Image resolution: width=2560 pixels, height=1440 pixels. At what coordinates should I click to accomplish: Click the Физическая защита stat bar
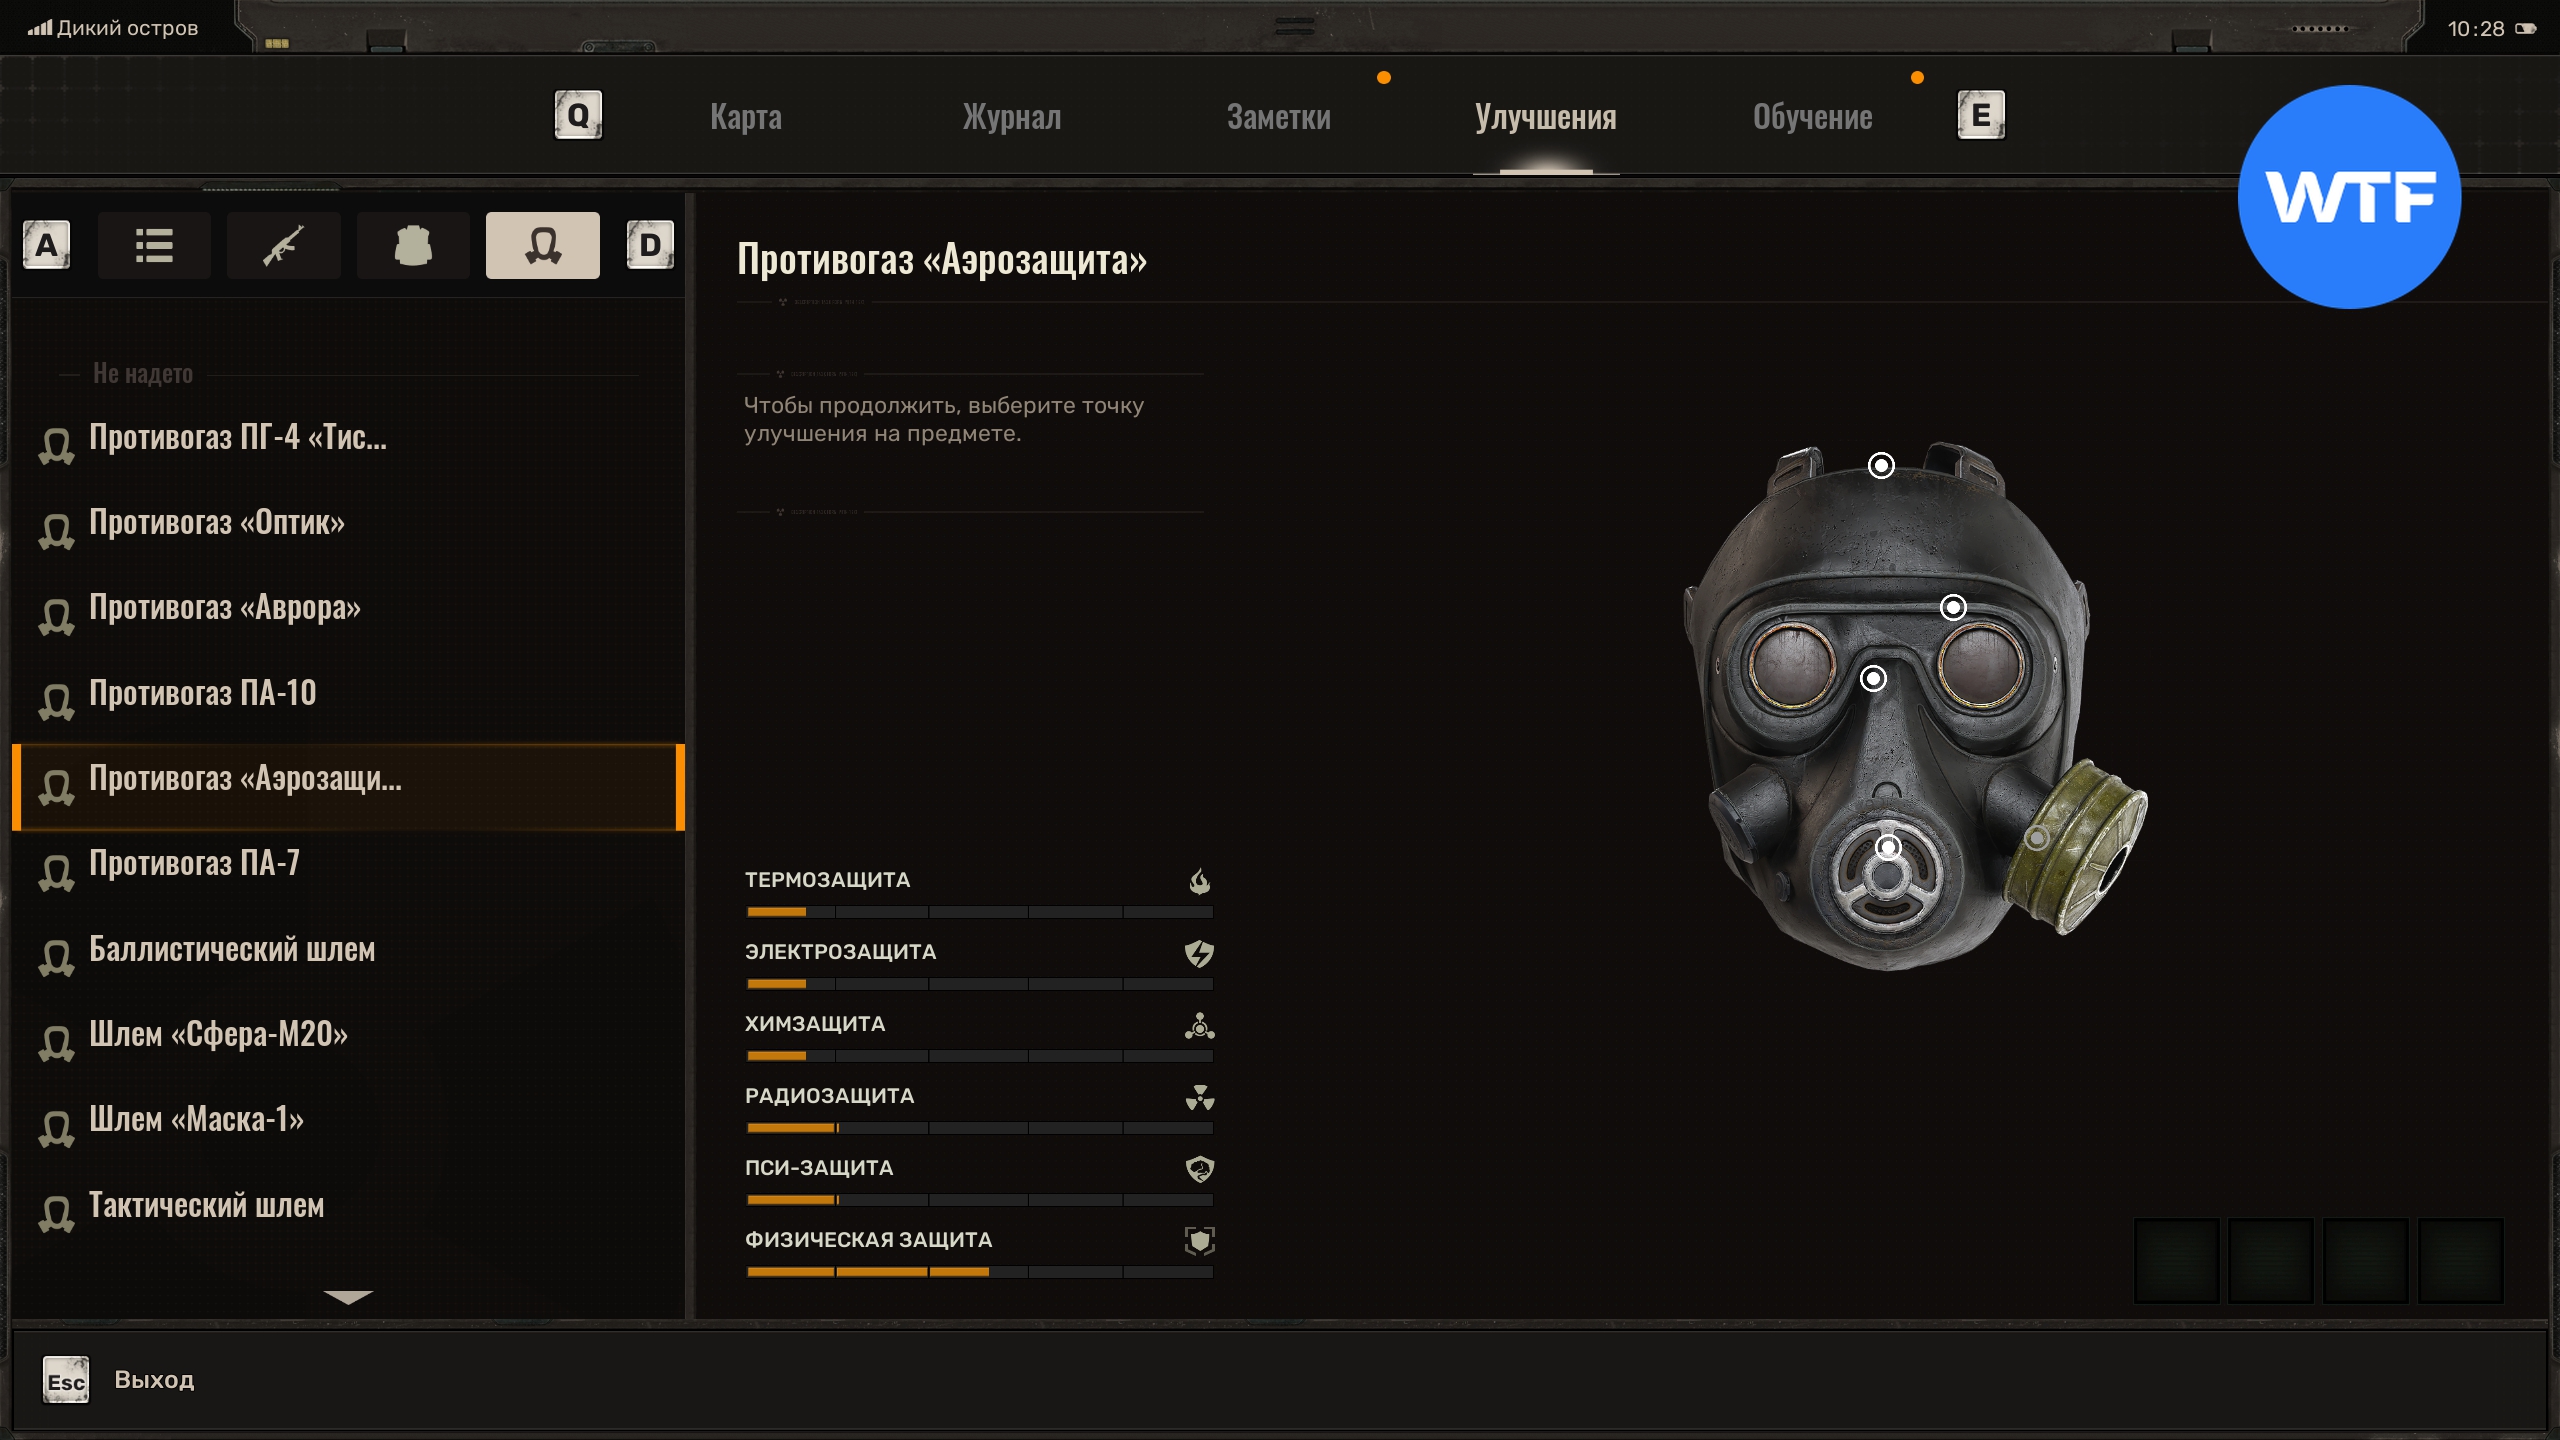pos(979,1272)
